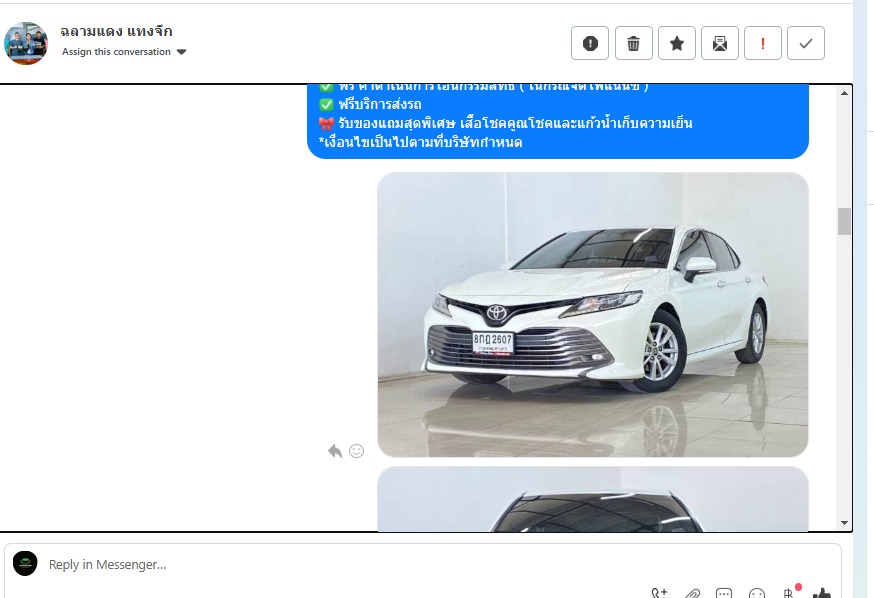React to photo with emoji icon
This screenshot has width=874, height=598.
[x=356, y=451]
